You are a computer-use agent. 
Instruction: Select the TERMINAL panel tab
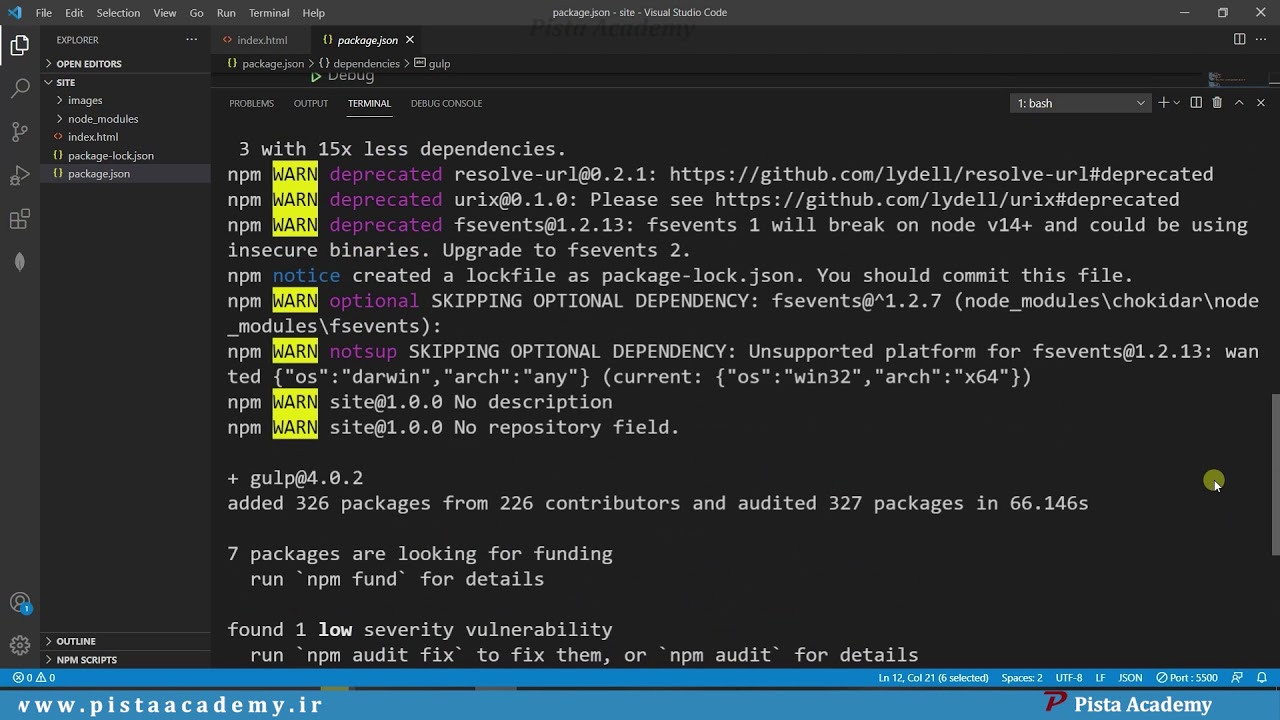[369, 103]
